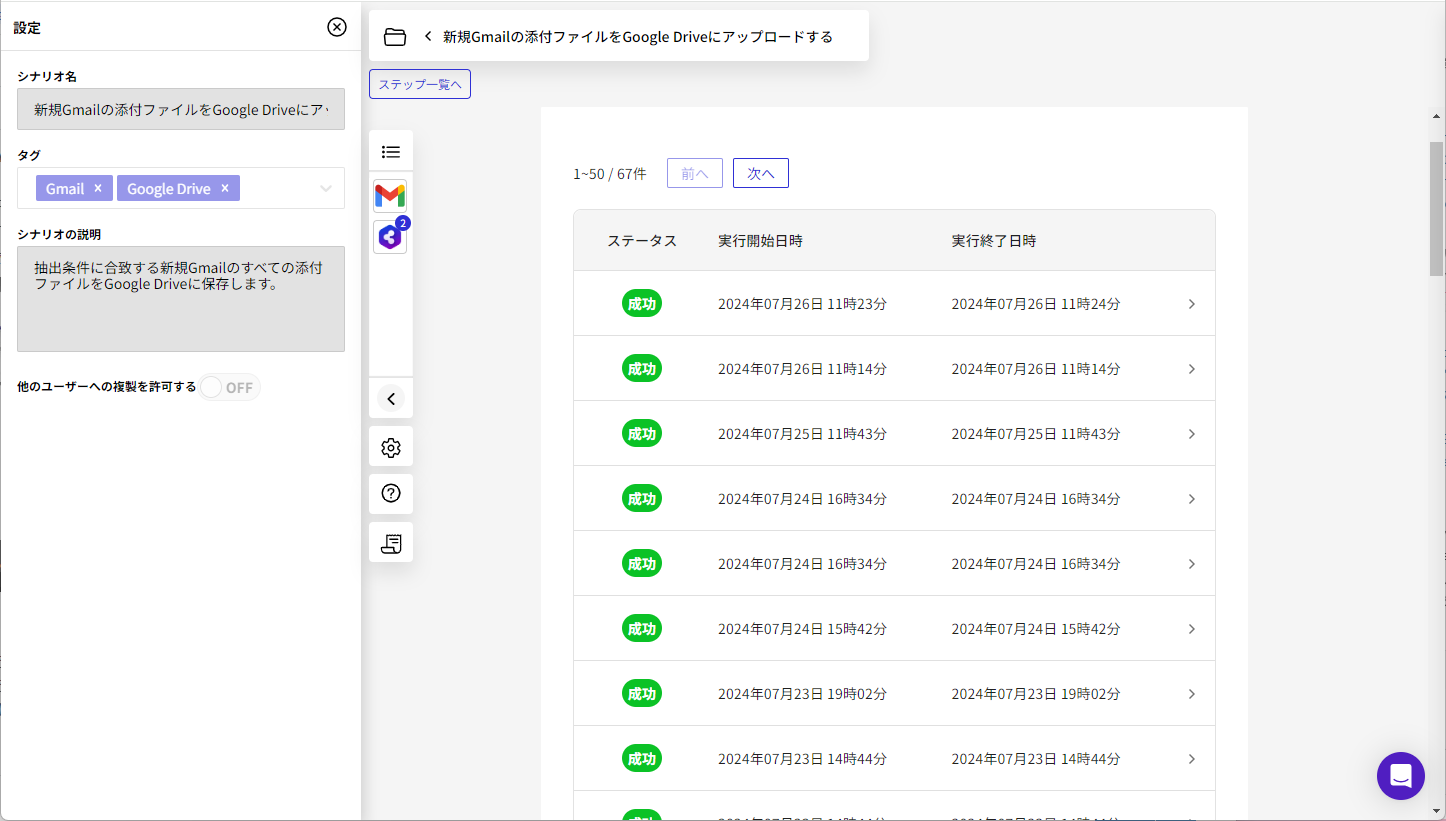Open settings gear icon in sidebar

pyautogui.click(x=391, y=447)
